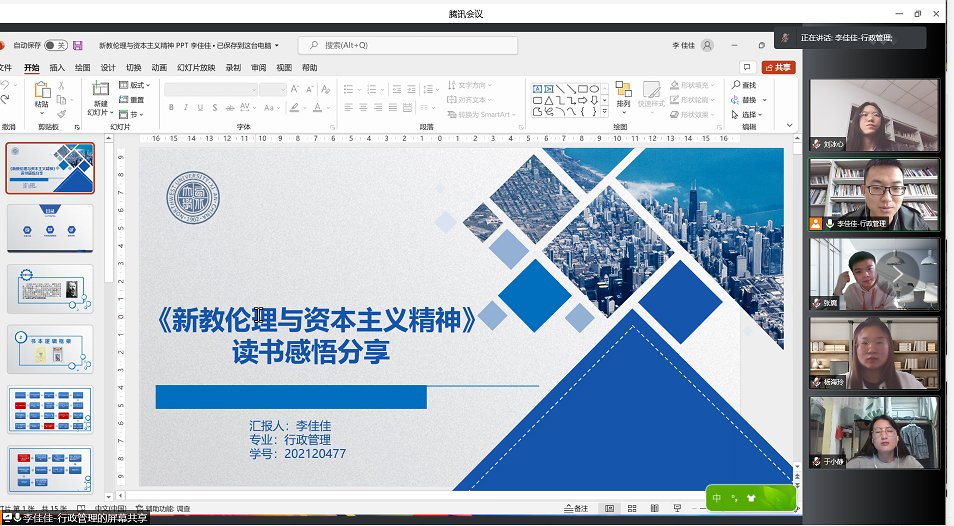Click the Find (查找) magnifier tool

pyautogui.click(x=744, y=85)
